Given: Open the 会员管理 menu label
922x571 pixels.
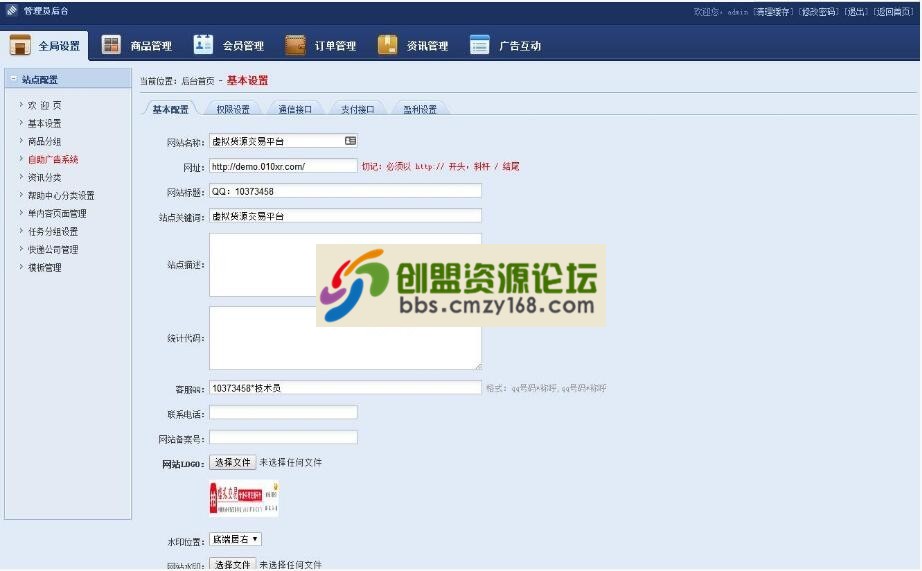Looking at the screenshot, I should [x=243, y=46].
